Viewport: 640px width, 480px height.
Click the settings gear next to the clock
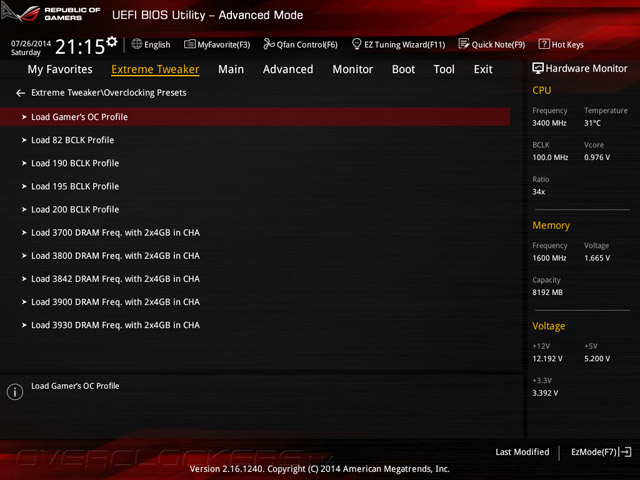coord(112,41)
